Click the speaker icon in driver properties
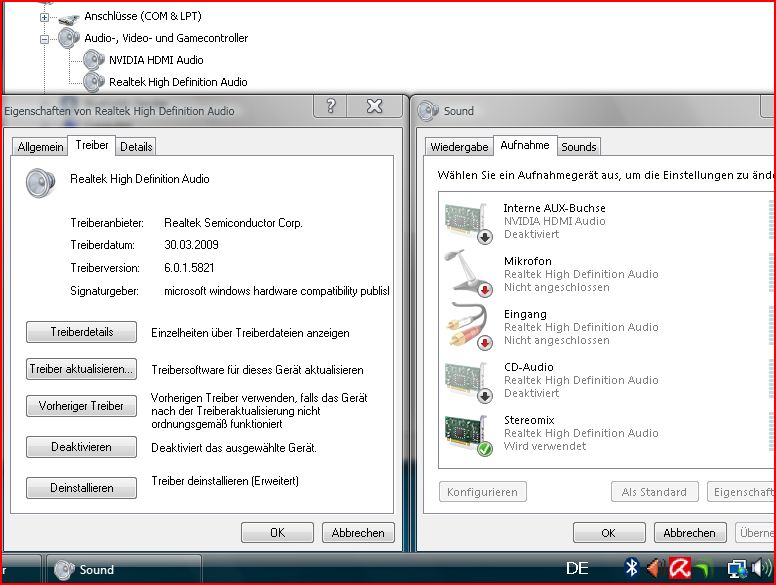Viewport: 776px width, 585px height. click(40, 183)
